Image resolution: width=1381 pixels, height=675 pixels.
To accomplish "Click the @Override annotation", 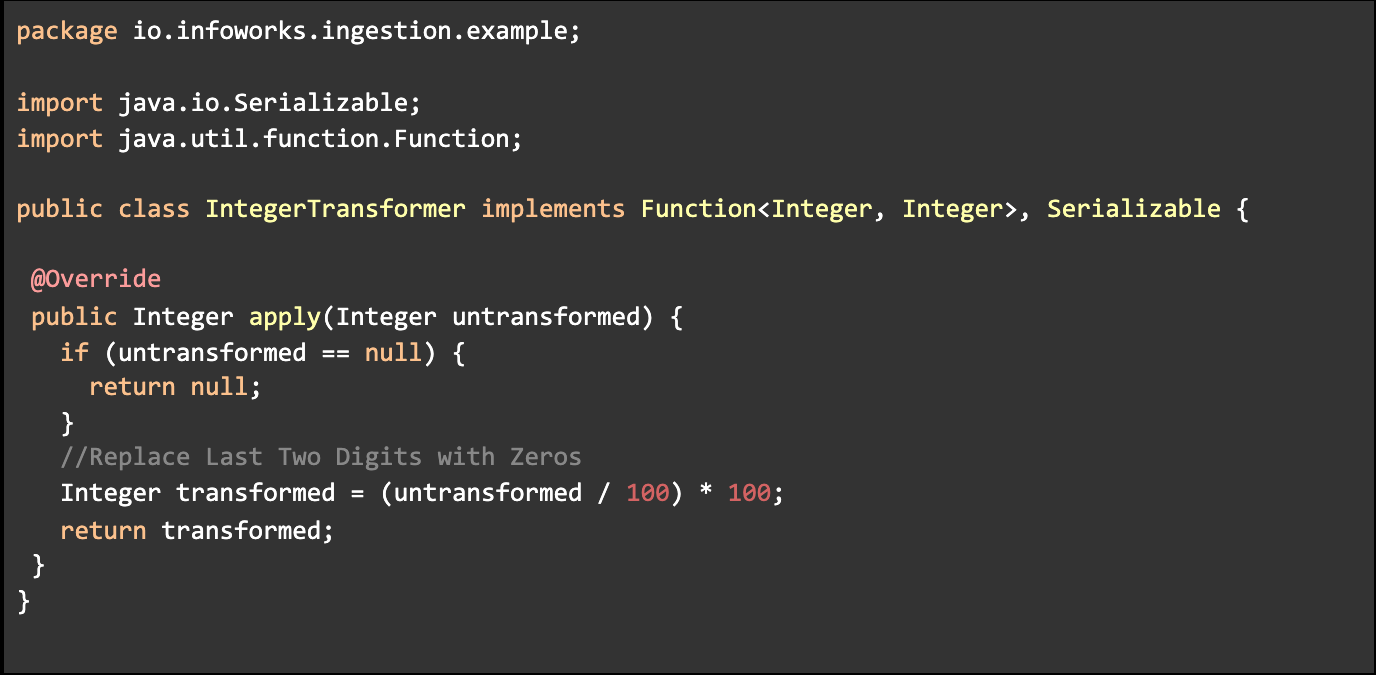I will (x=95, y=279).
